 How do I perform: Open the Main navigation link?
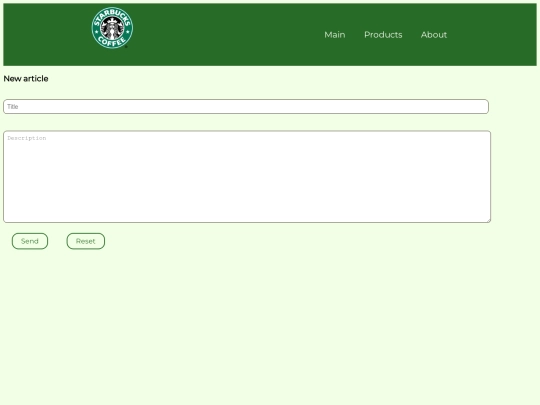(335, 35)
